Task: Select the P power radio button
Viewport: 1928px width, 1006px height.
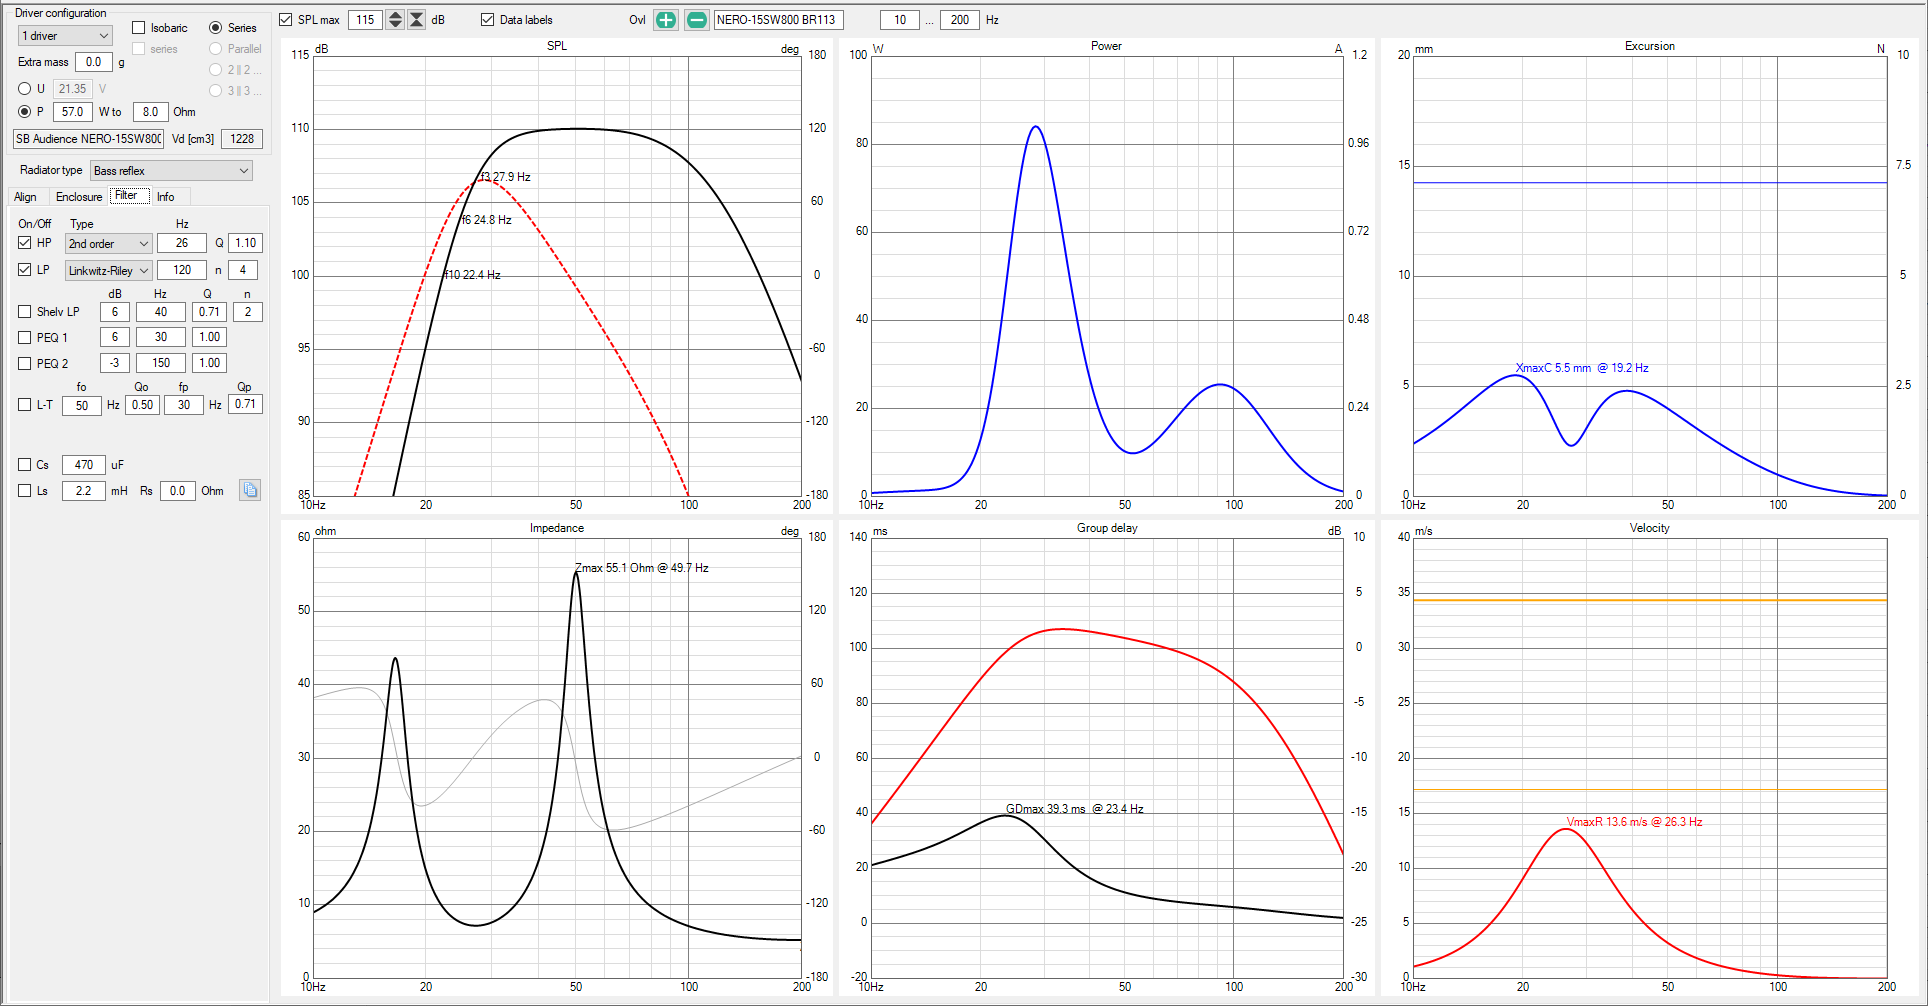Action: [25, 112]
